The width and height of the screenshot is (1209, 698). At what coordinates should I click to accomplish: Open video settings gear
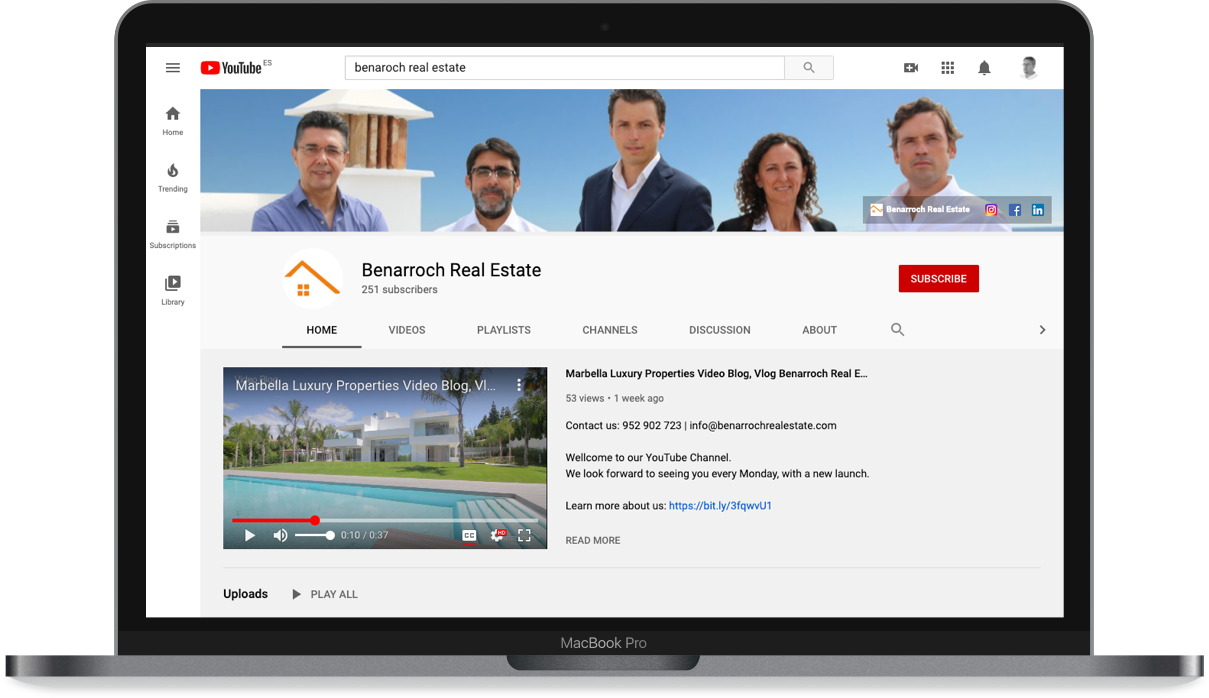[497, 536]
